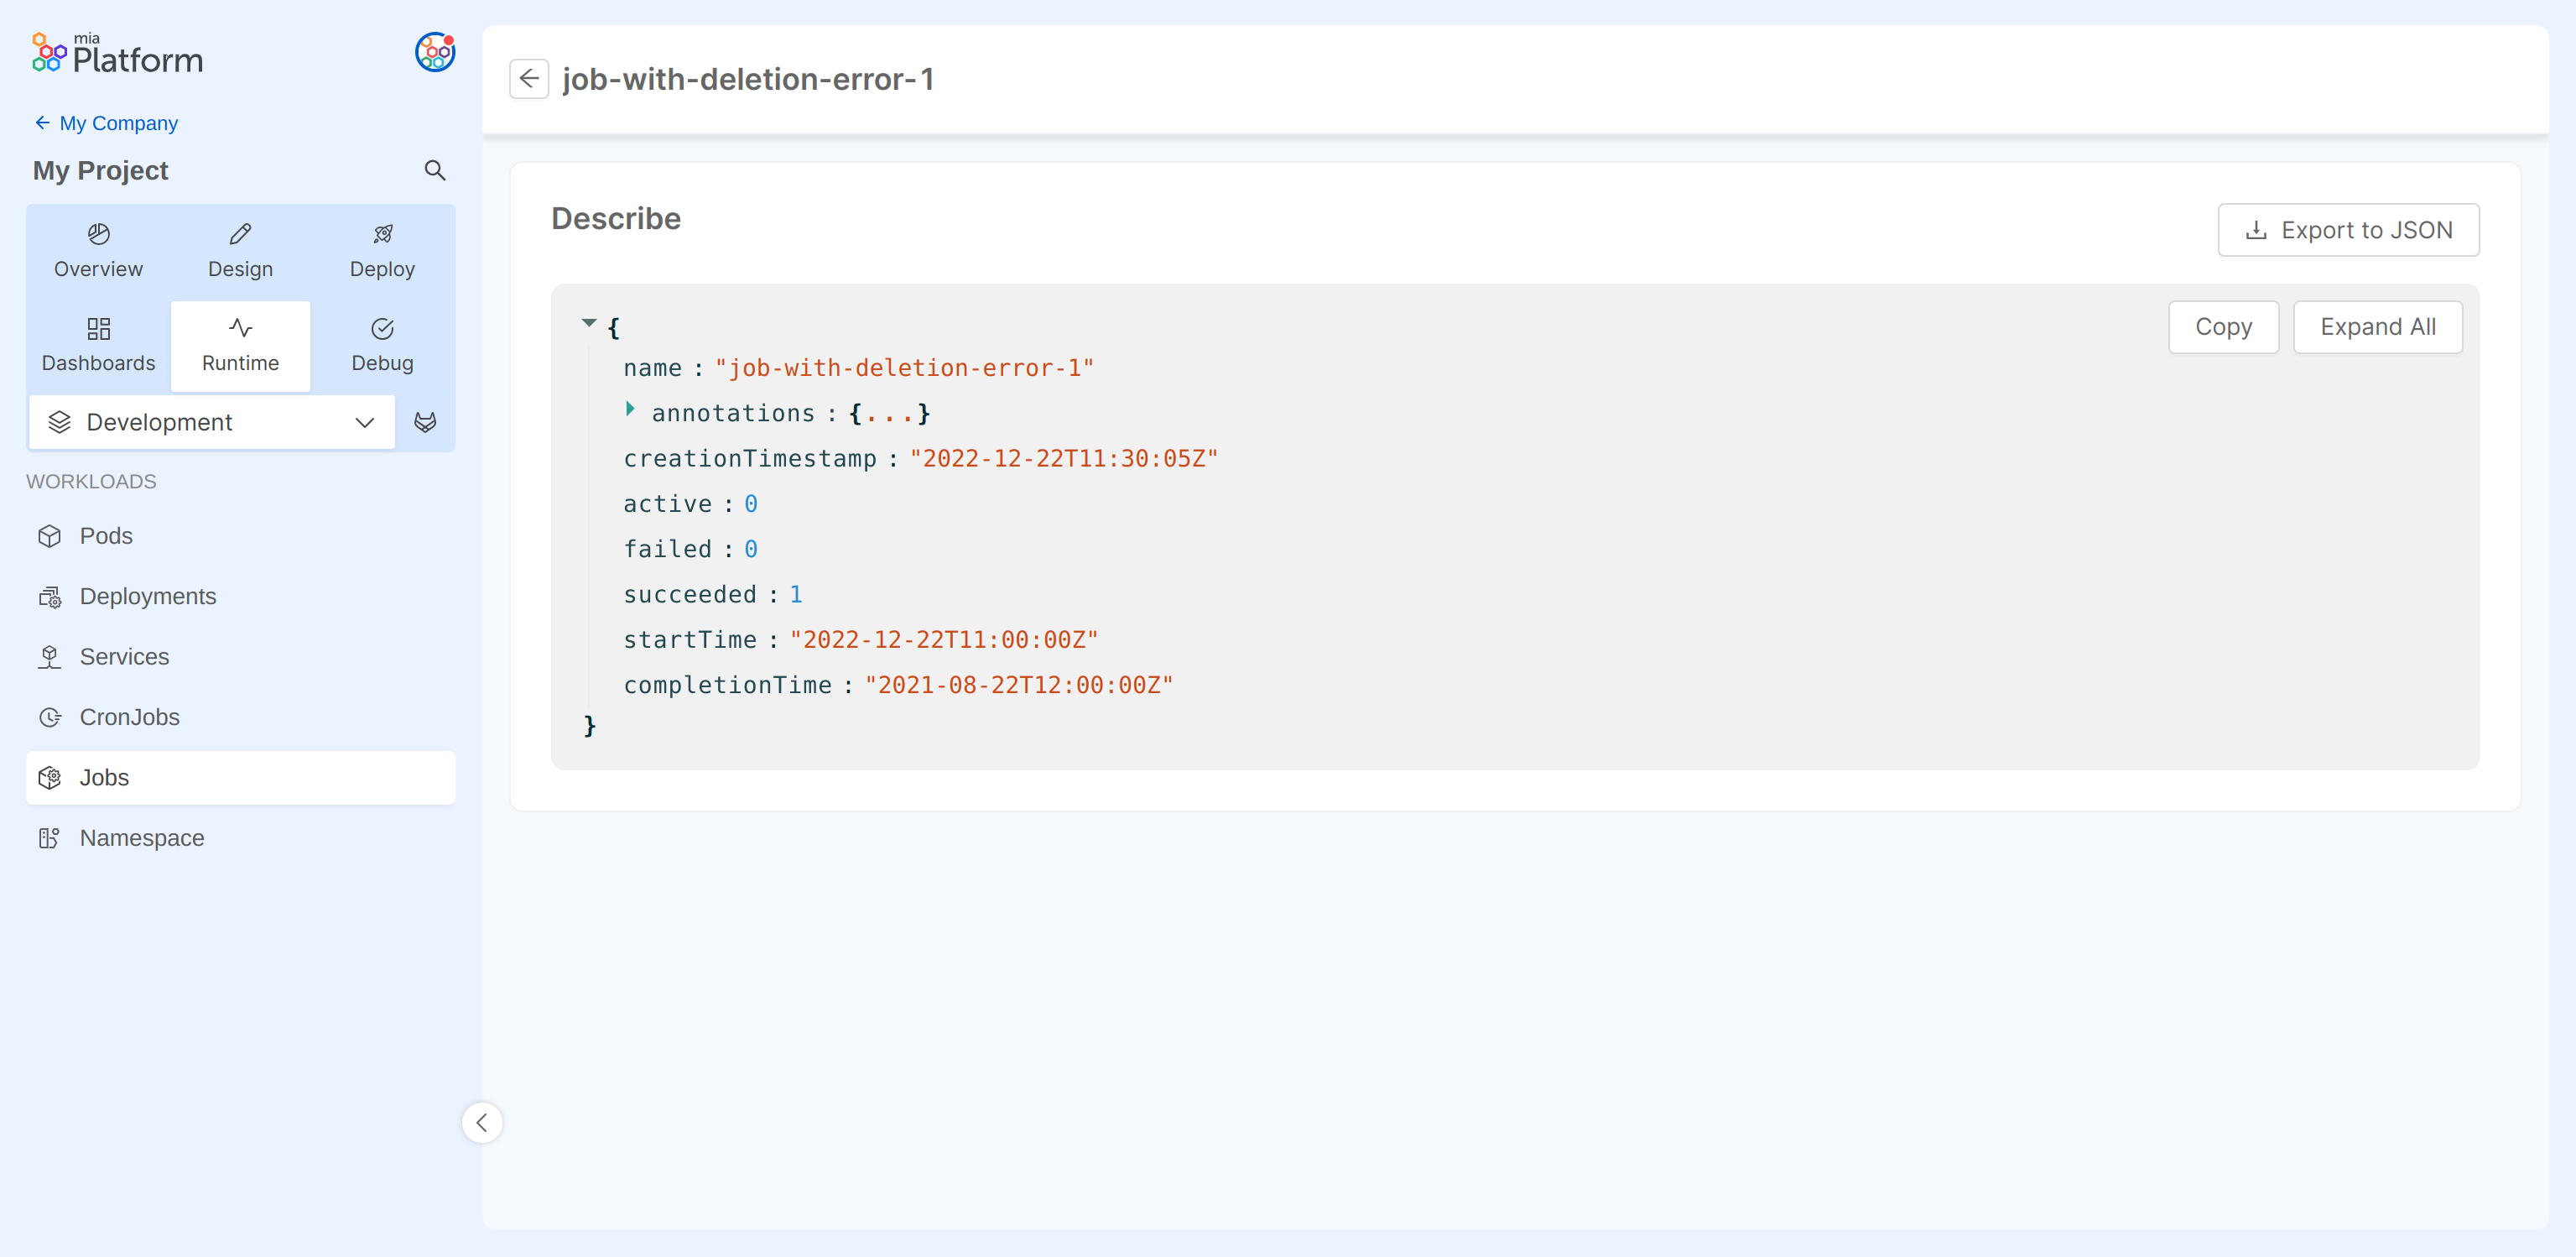Open the Development environment dropdown

click(212, 422)
